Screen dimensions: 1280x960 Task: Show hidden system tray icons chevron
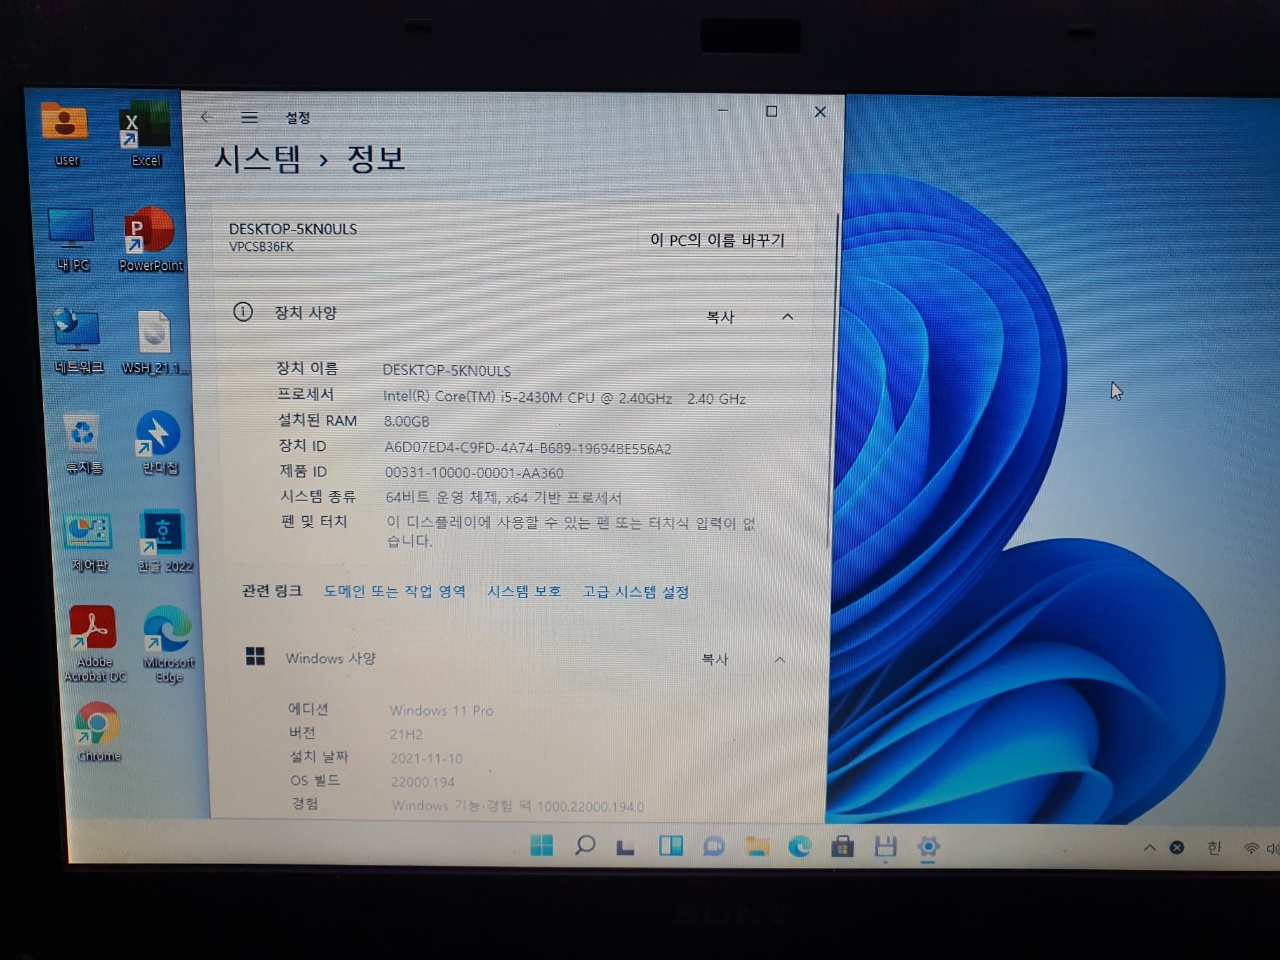click(x=1150, y=848)
